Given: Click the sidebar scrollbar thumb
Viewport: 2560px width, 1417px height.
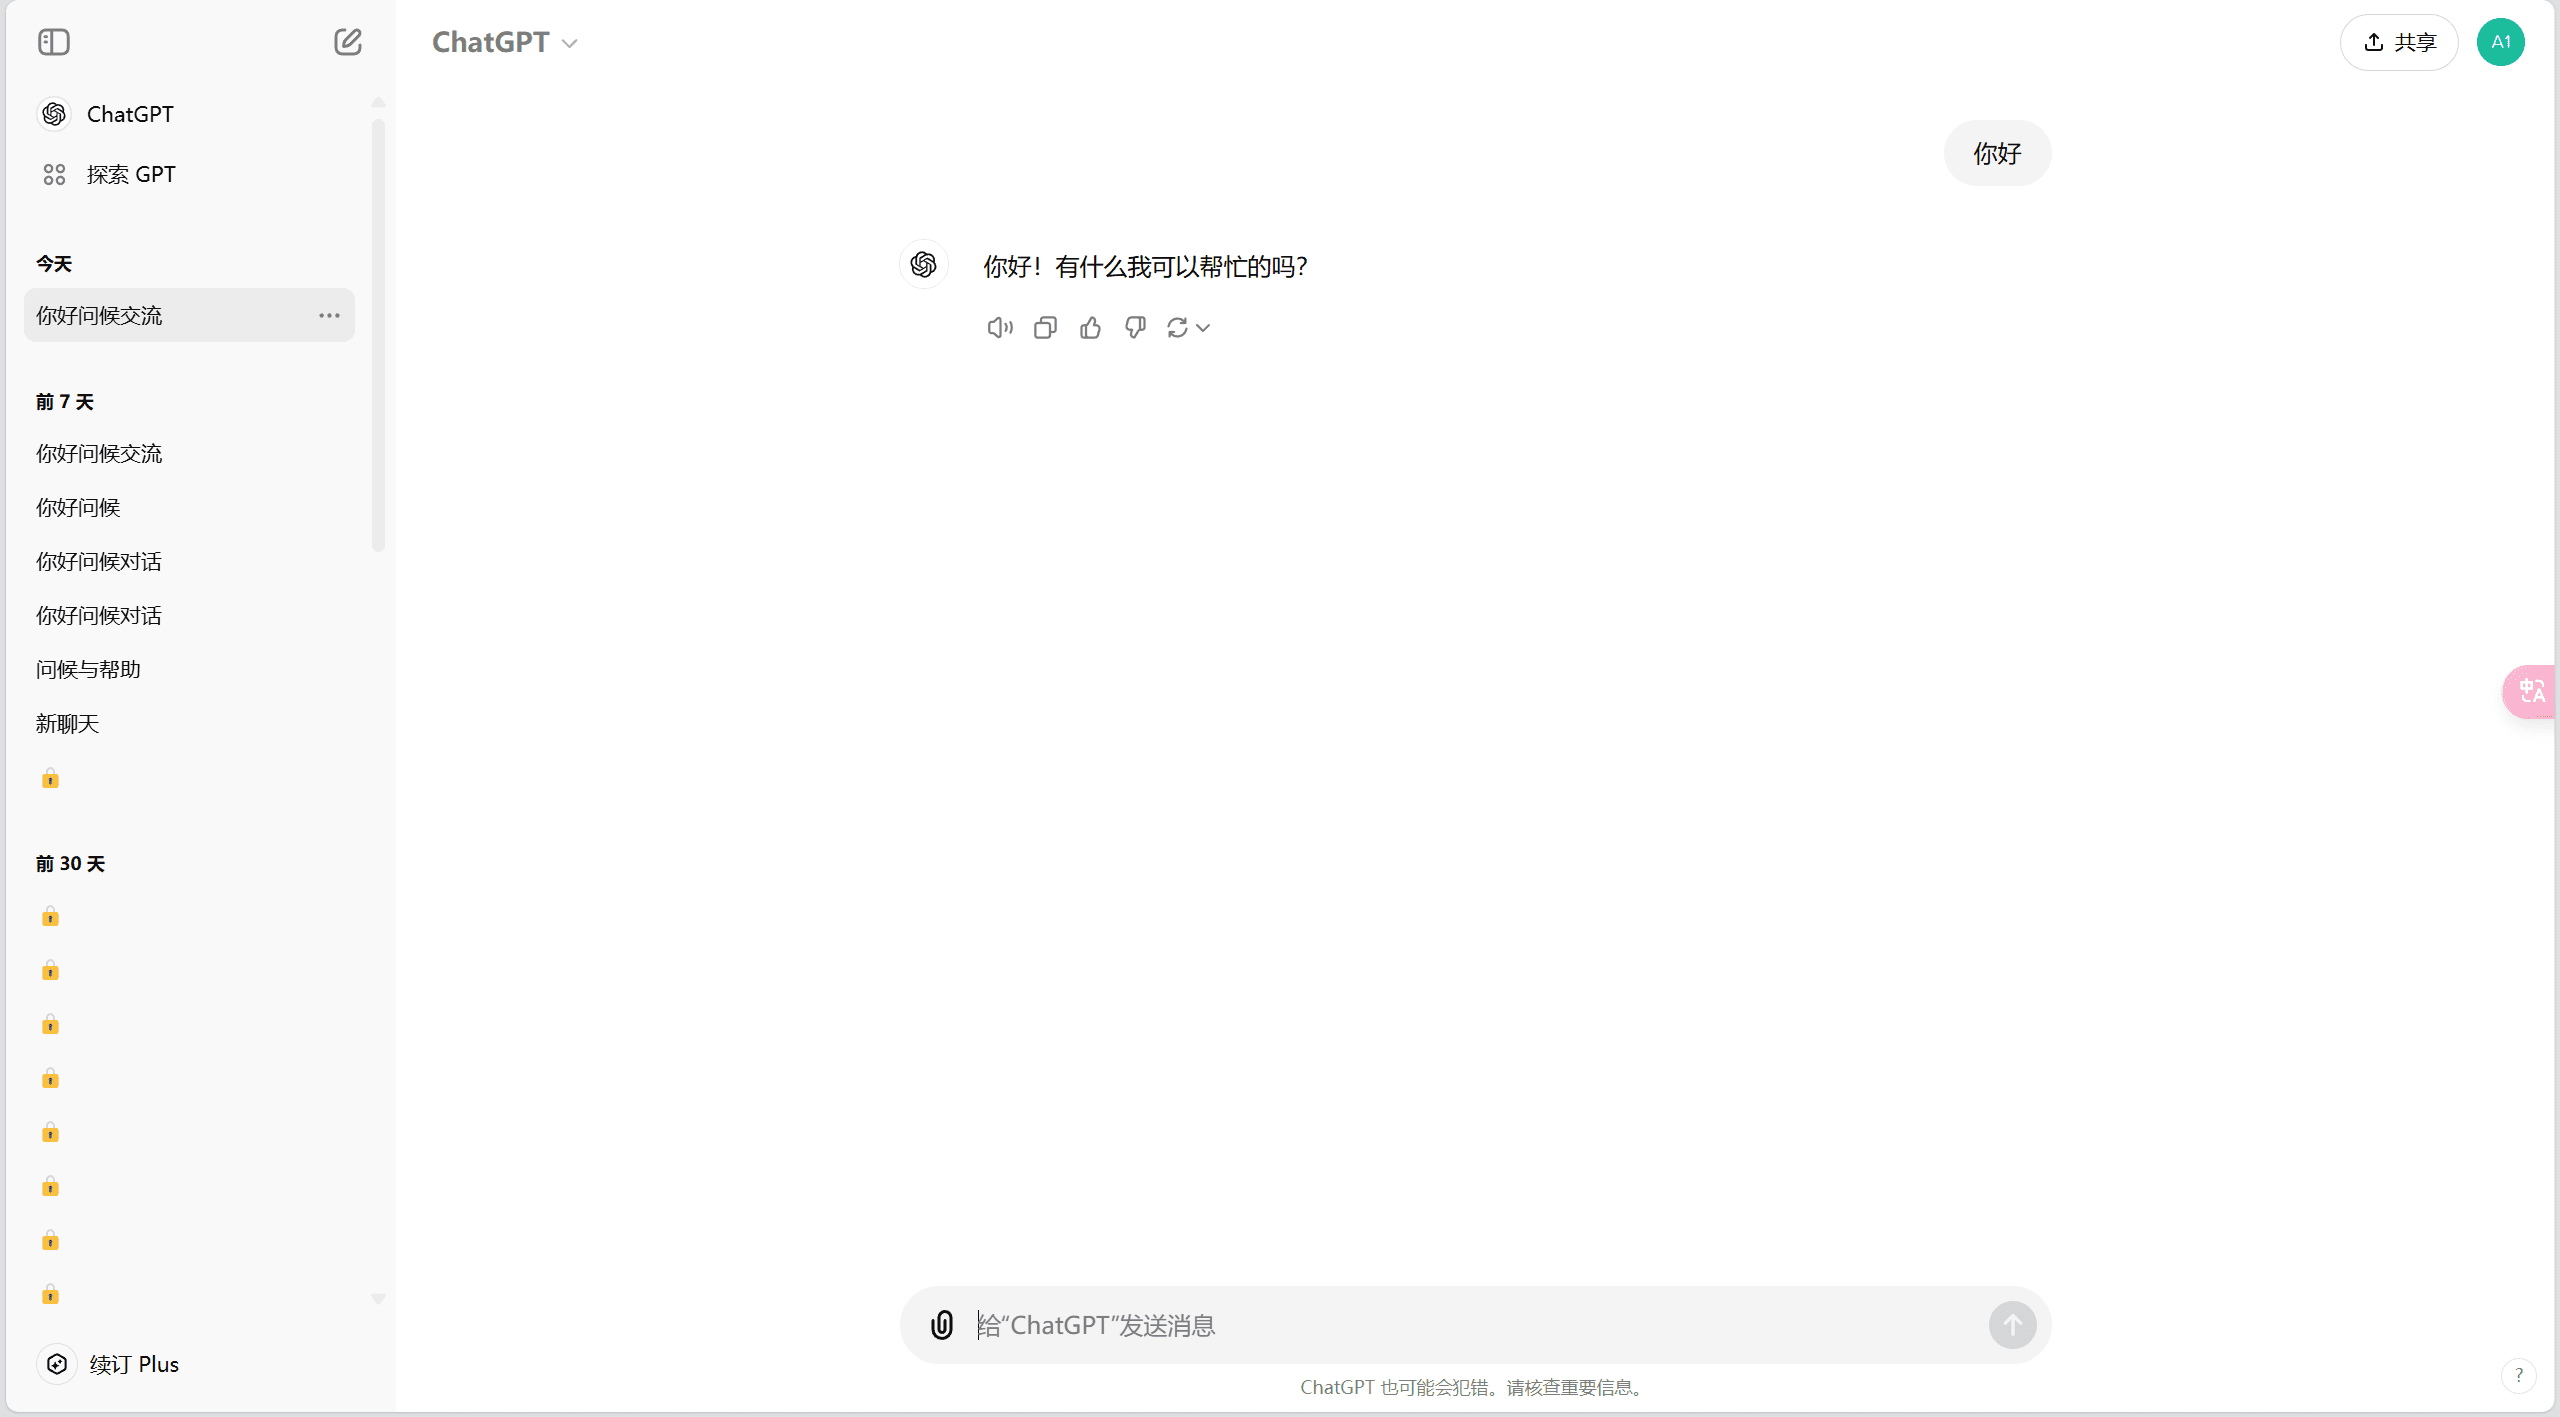Looking at the screenshot, I should click(x=378, y=335).
